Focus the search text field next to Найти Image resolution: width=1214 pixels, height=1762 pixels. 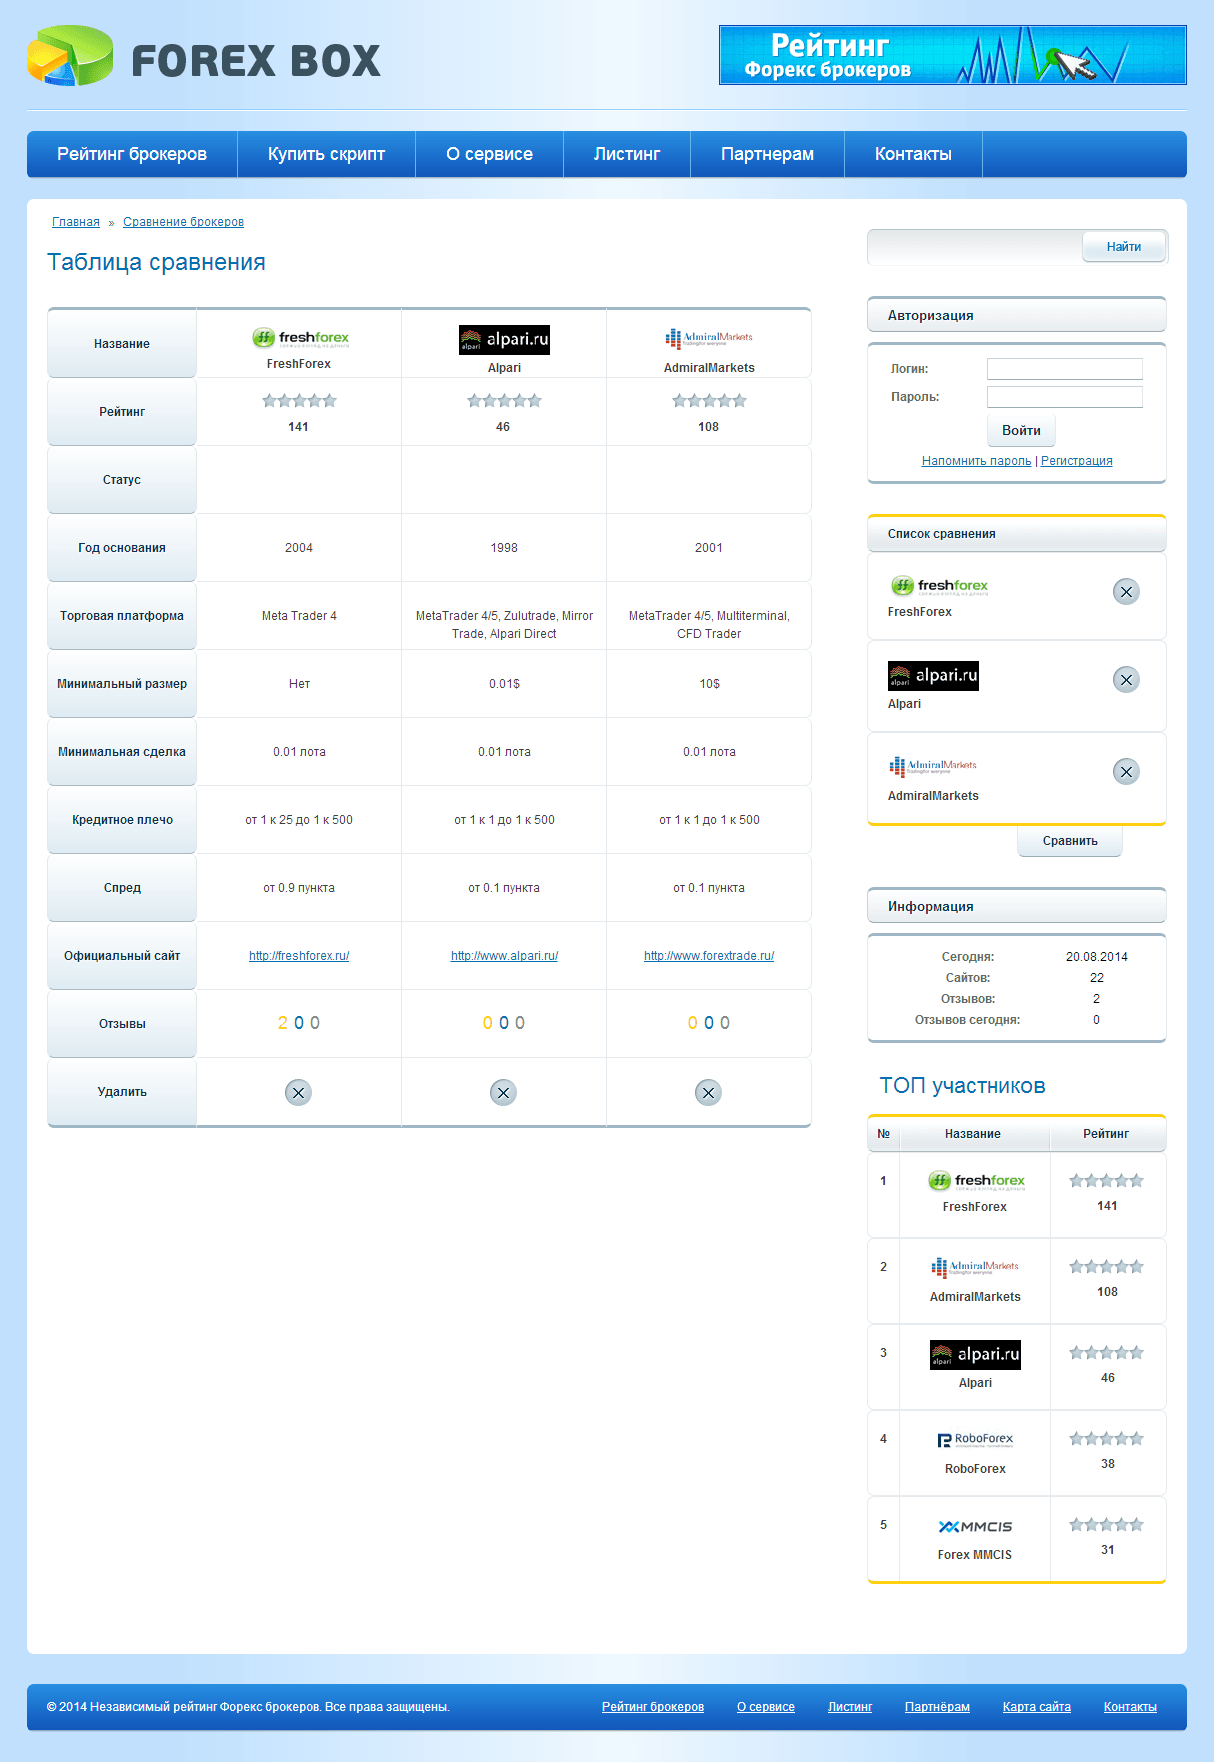(976, 247)
